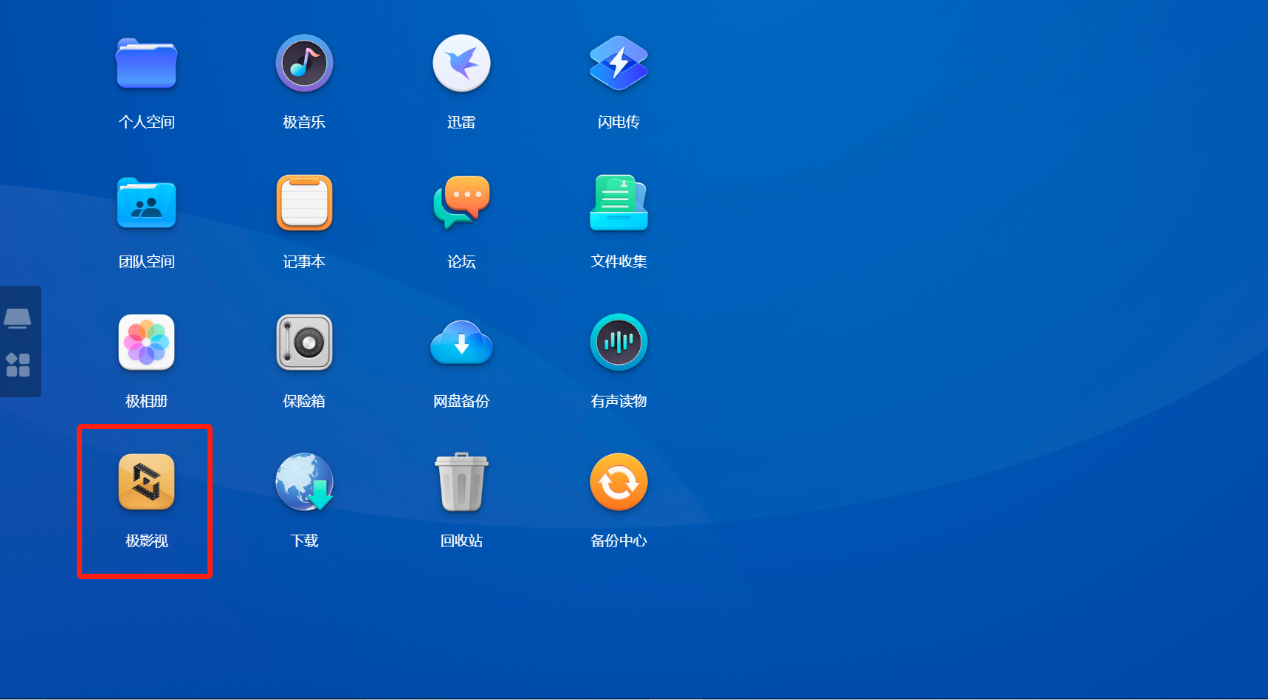1268x700 pixels.
Task: Click the 保险箱 text label
Action: coord(304,401)
